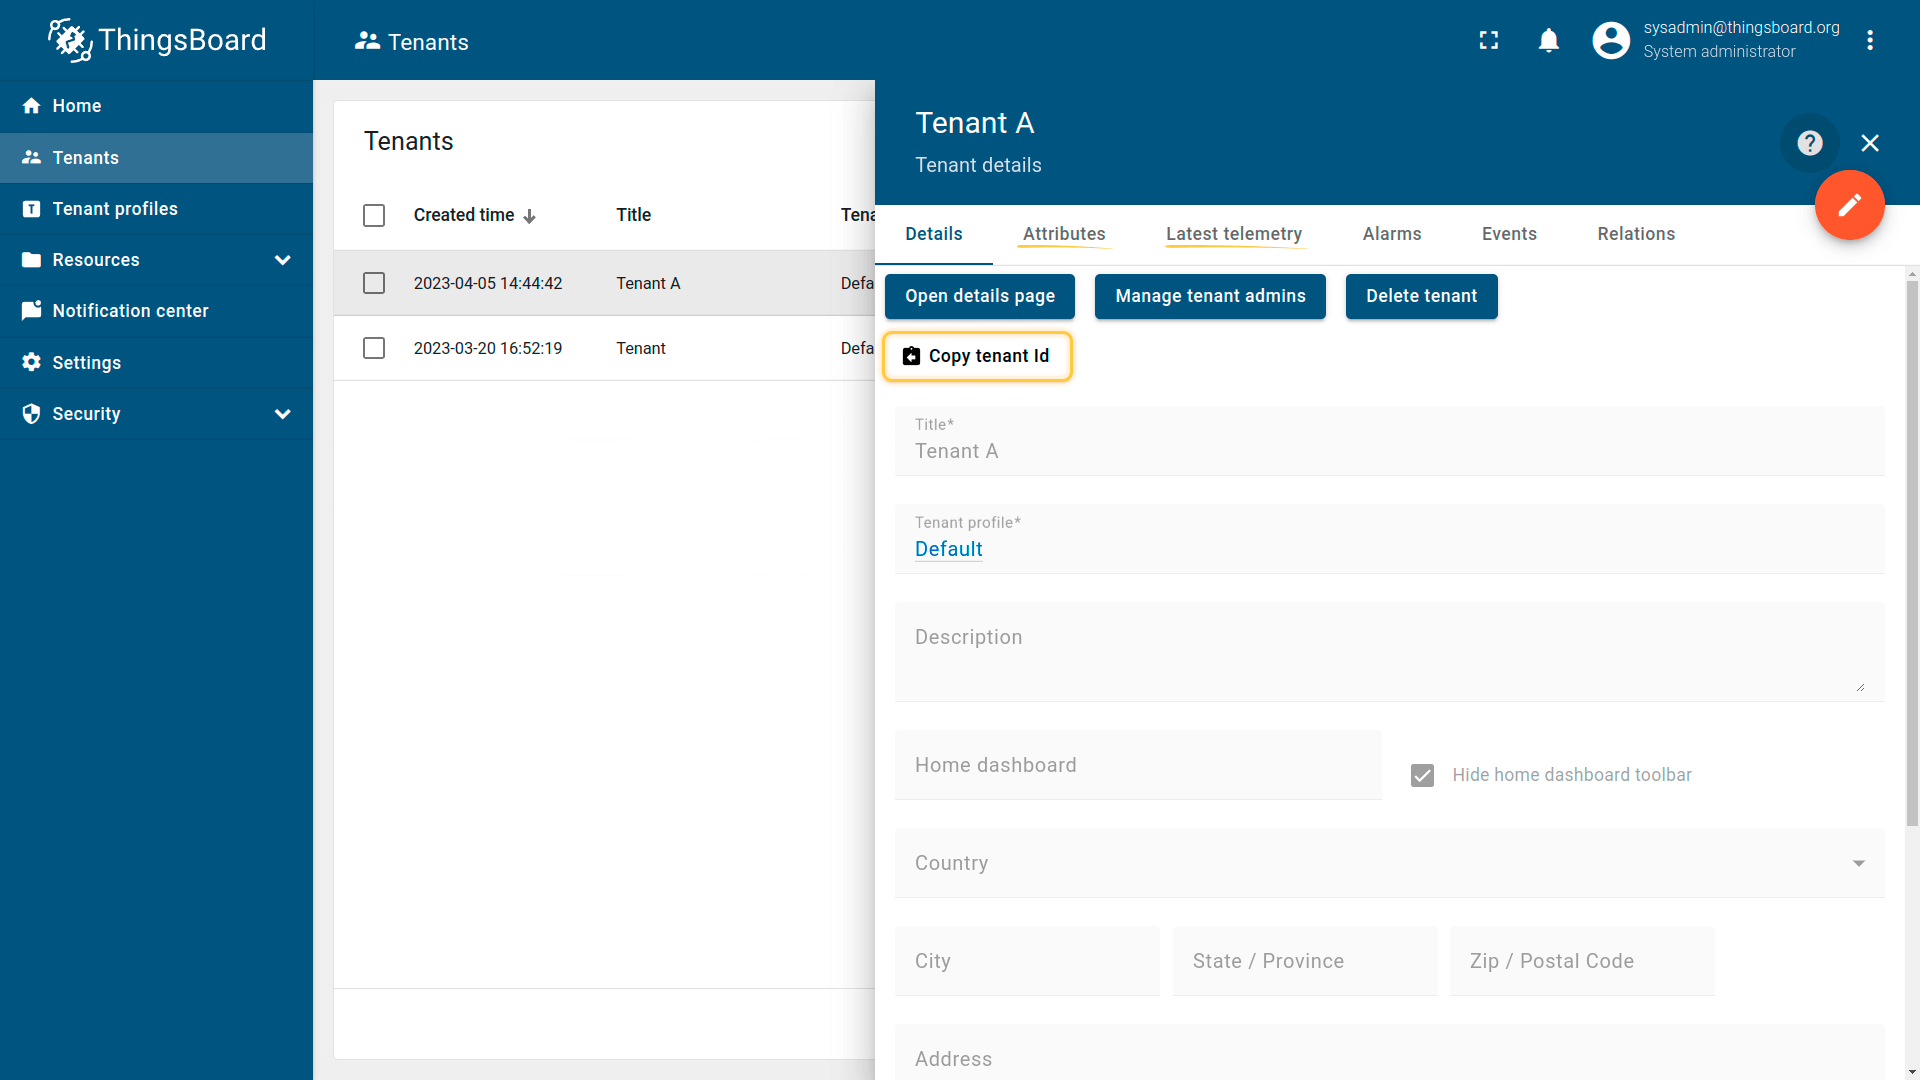Switch to the Latest telemetry tab
The height and width of the screenshot is (1080, 1920).
(x=1233, y=234)
